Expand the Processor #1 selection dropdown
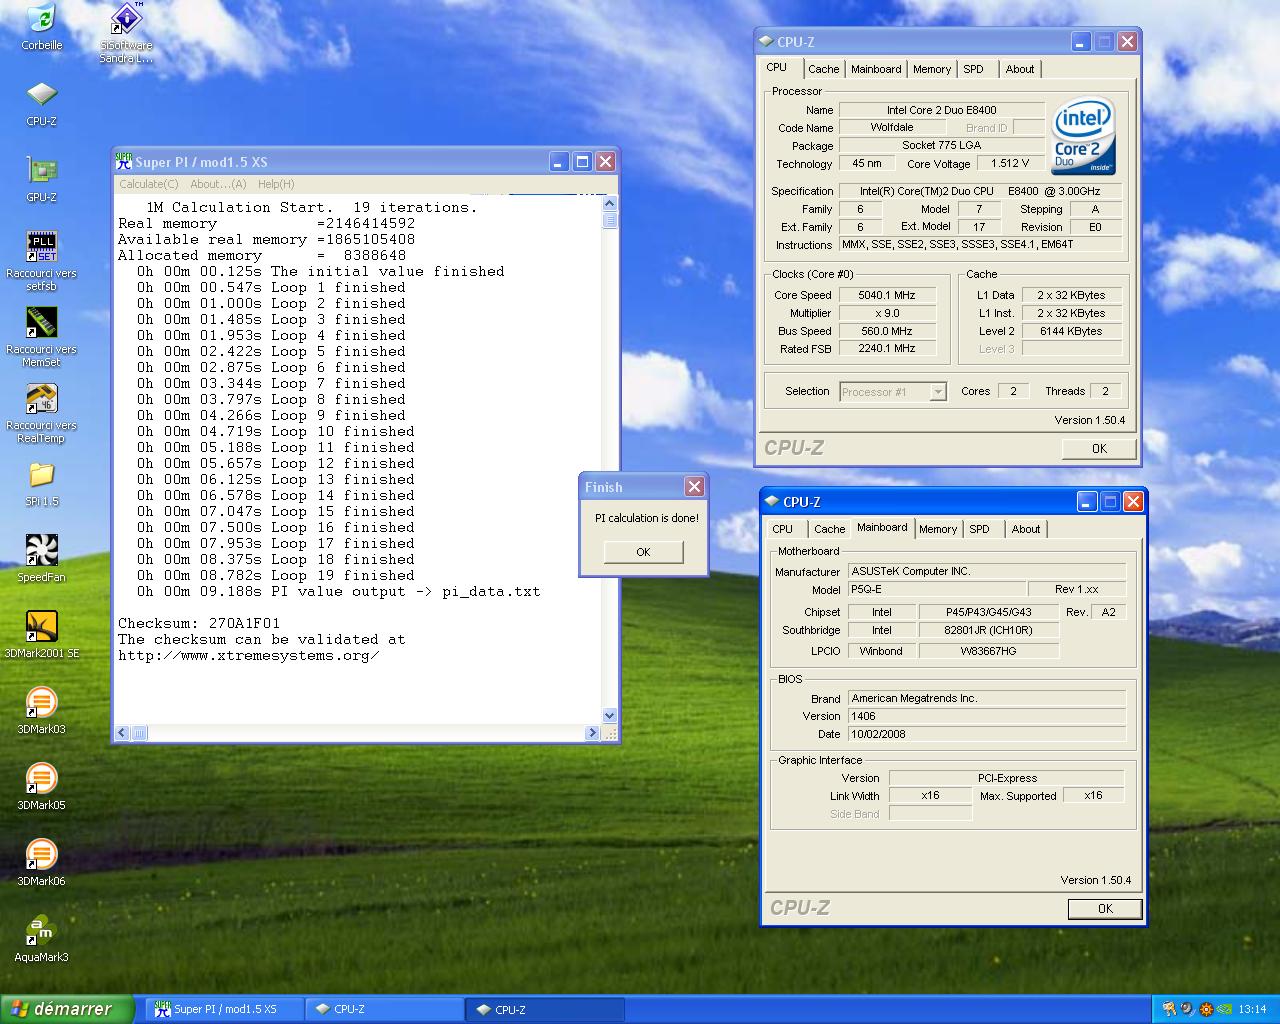1280x1024 pixels. [937, 392]
